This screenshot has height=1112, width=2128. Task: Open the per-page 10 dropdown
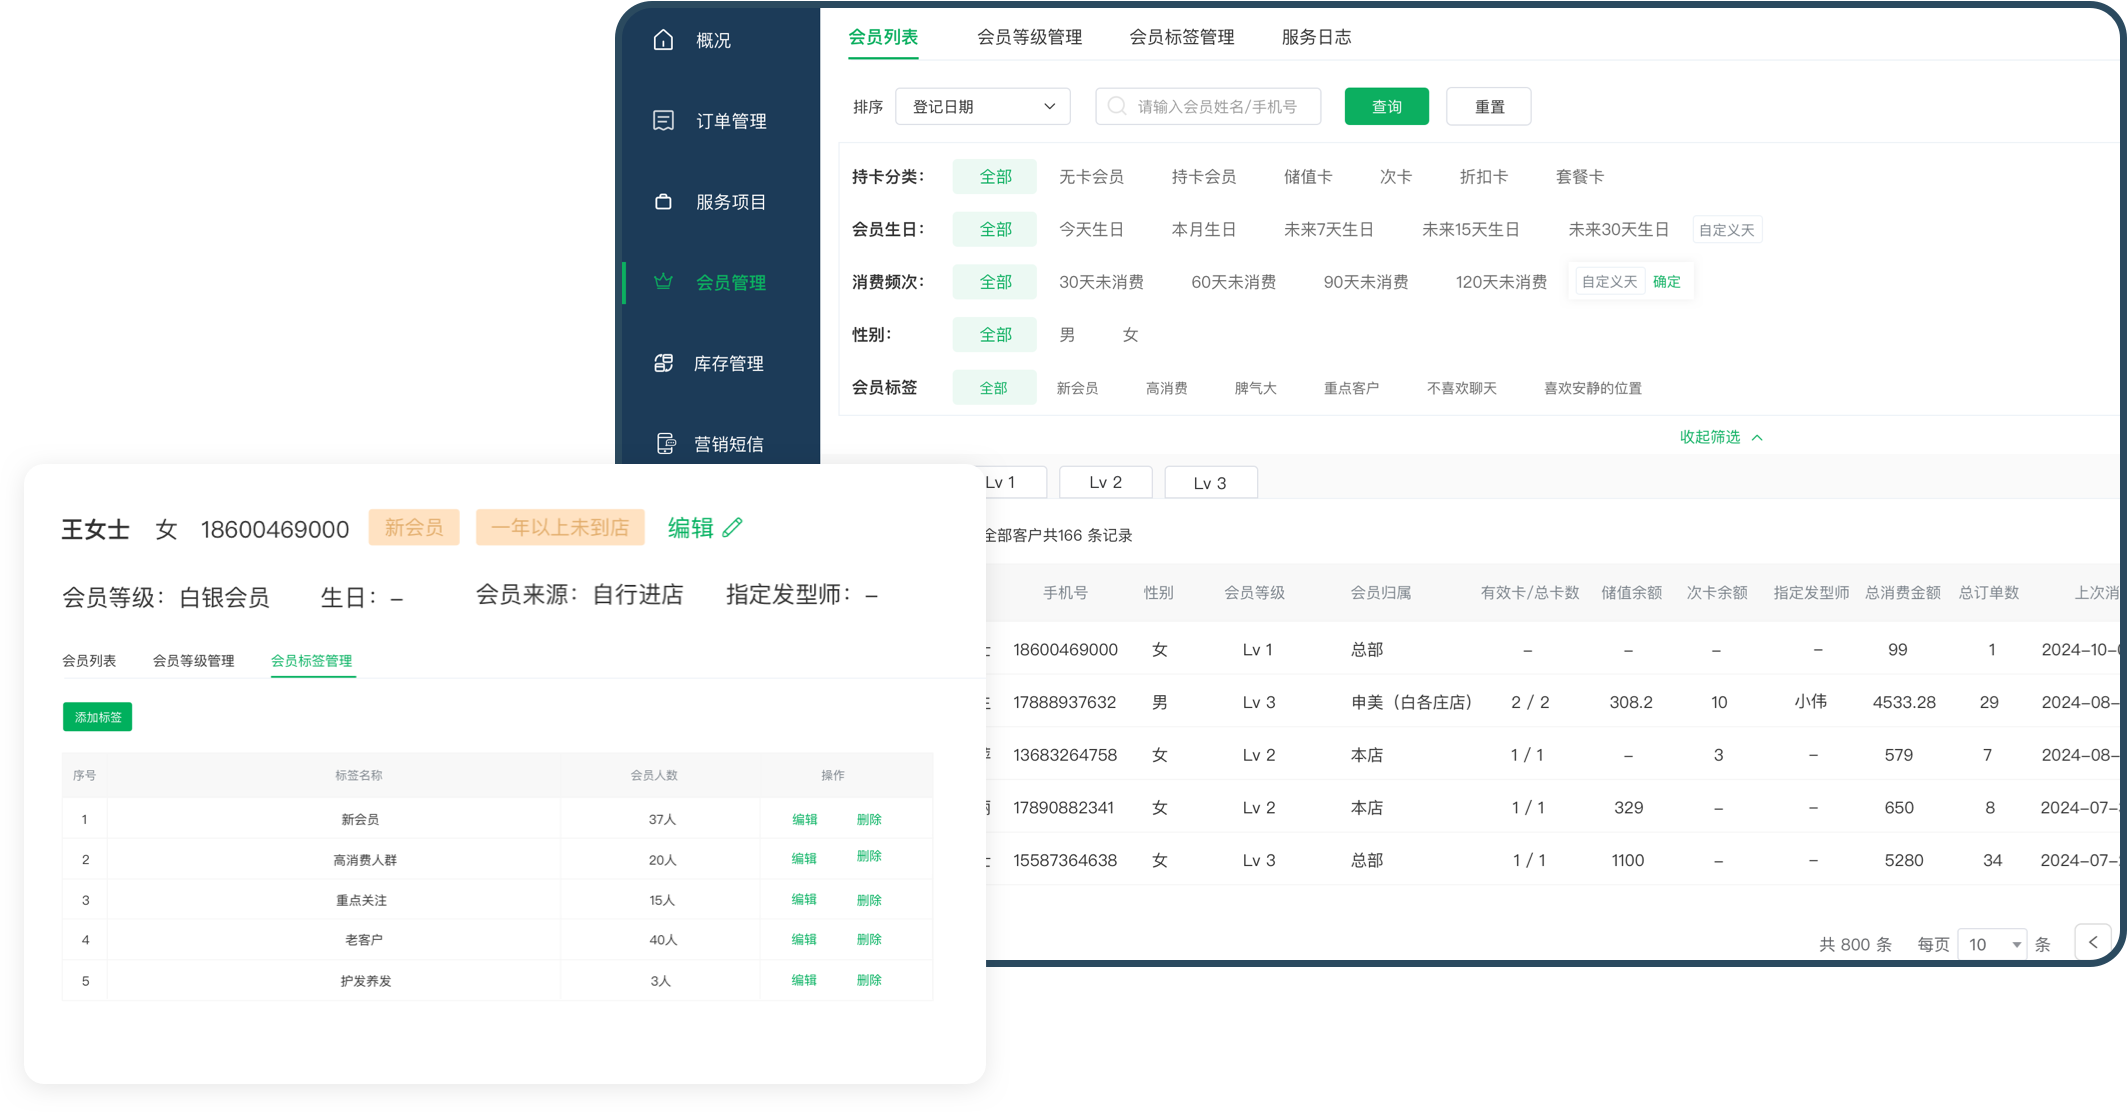click(x=1992, y=944)
